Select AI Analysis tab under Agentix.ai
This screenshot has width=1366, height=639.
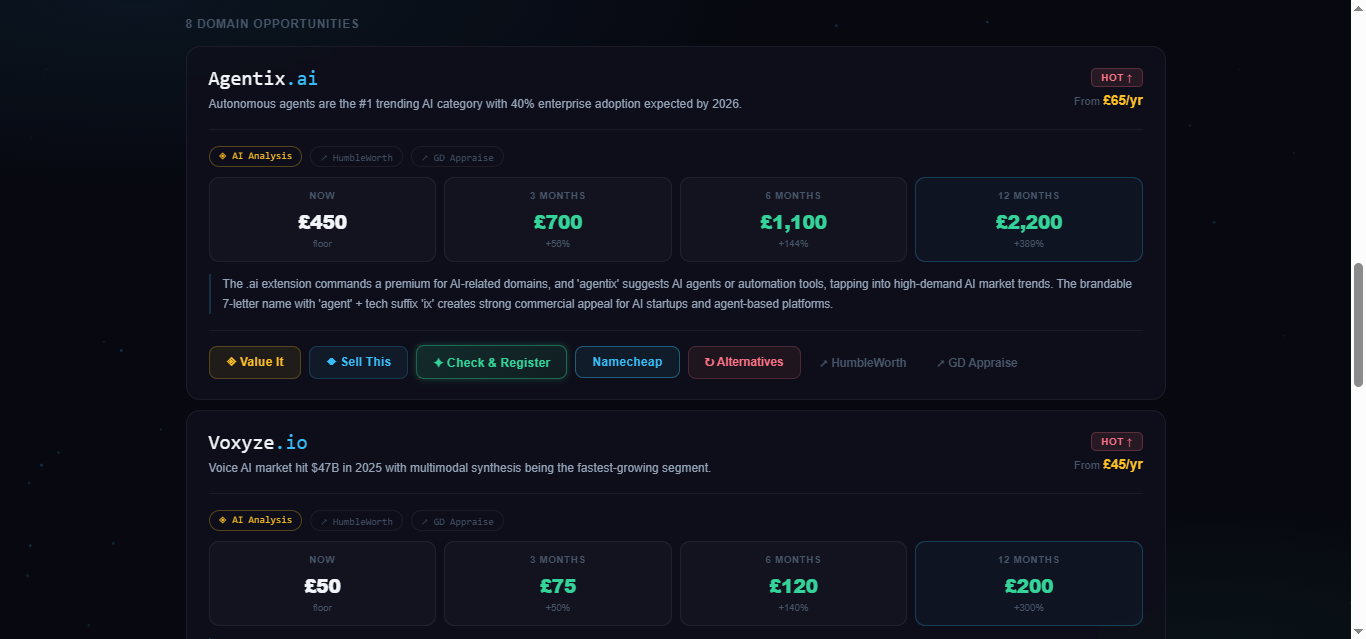point(255,157)
